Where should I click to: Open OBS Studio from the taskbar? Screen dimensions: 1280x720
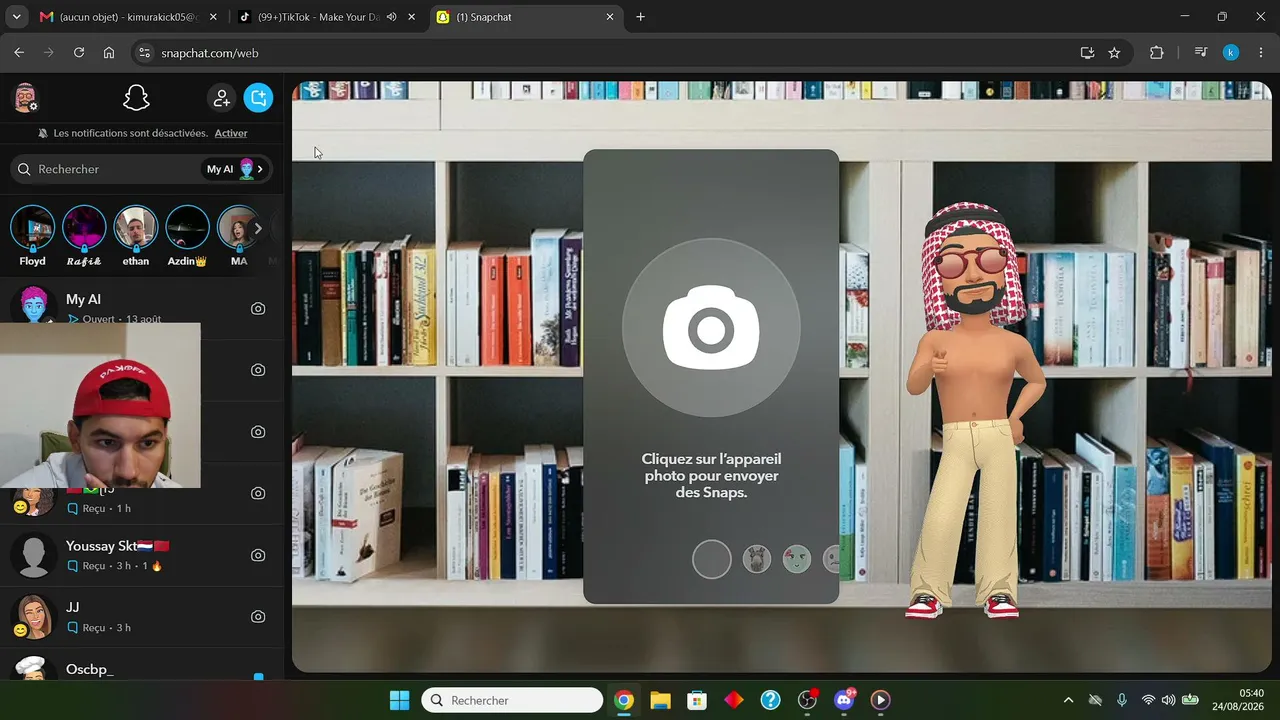(x=807, y=700)
